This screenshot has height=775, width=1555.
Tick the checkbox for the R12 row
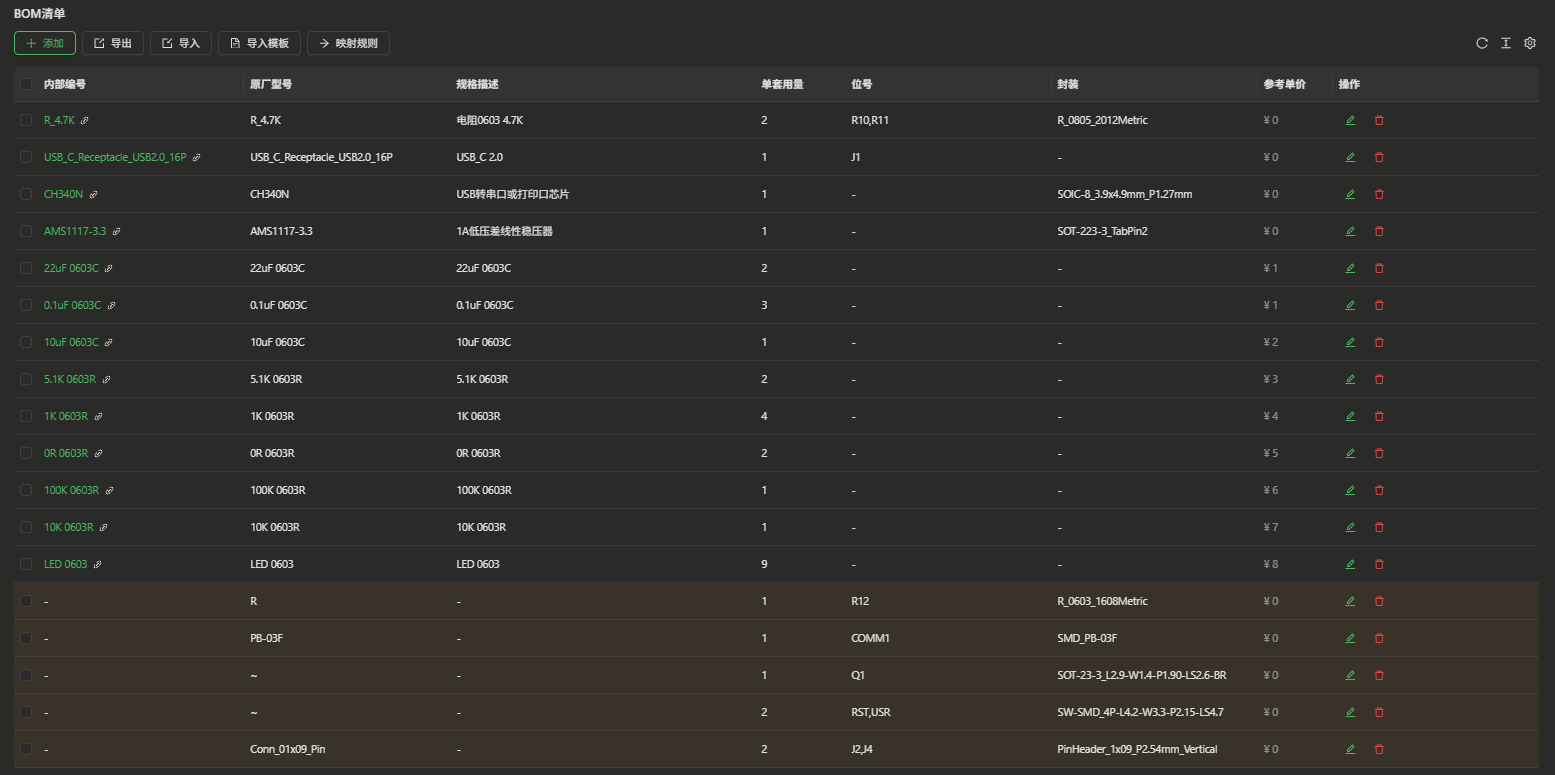(26, 601)
